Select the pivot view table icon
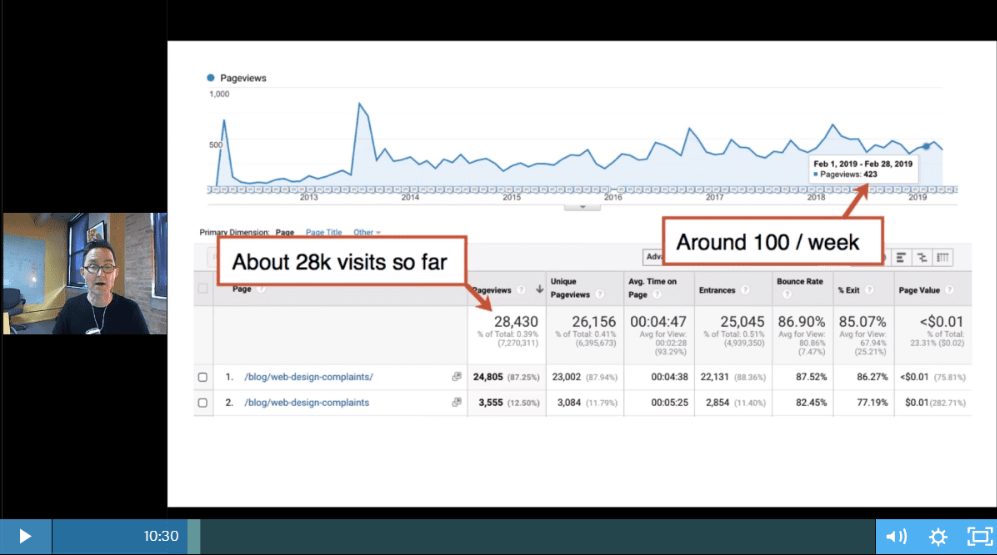Image resolution: width=997 pixels, height=555 pixels. point(943,257)
